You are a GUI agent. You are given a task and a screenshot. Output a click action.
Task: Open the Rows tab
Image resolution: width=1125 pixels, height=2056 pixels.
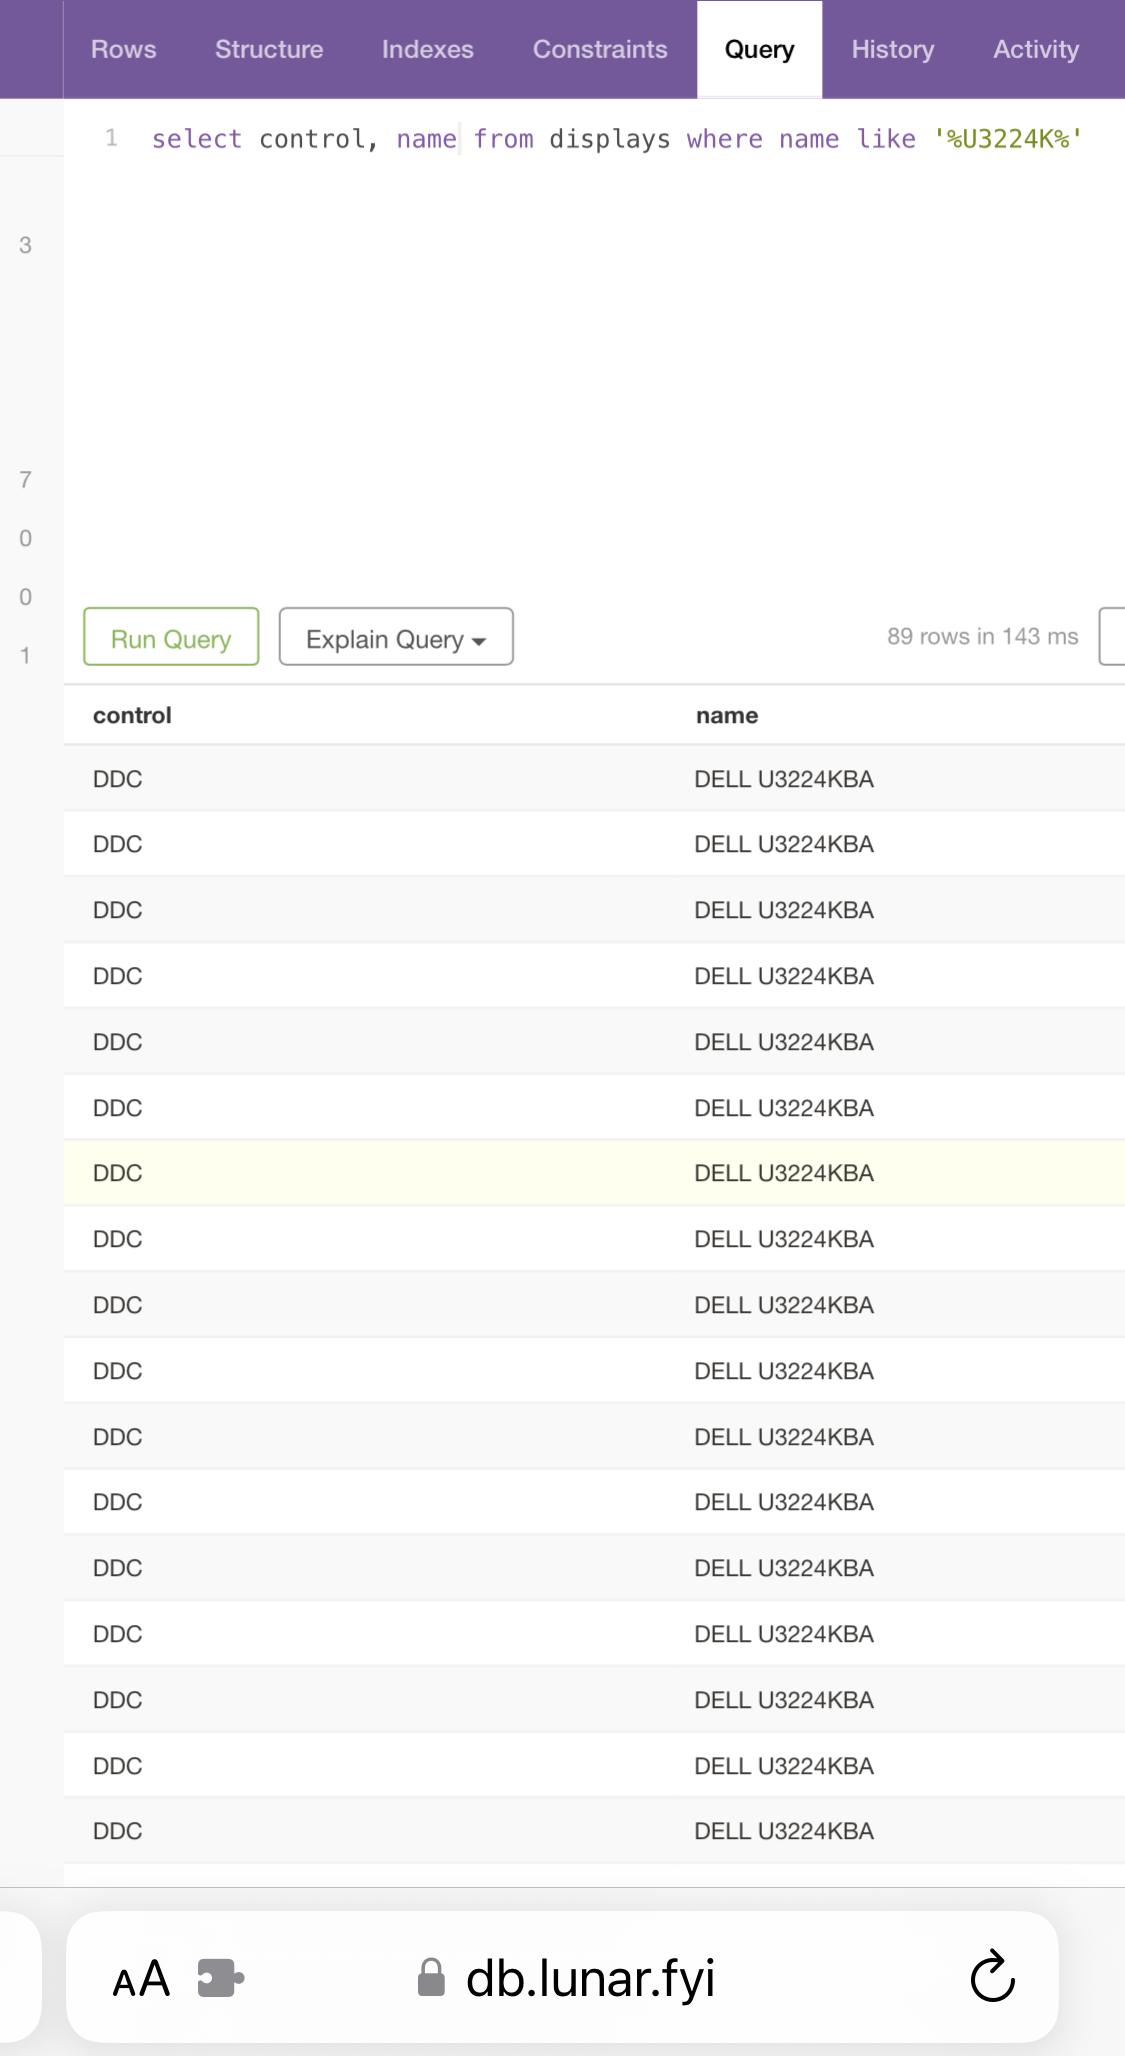124,49
